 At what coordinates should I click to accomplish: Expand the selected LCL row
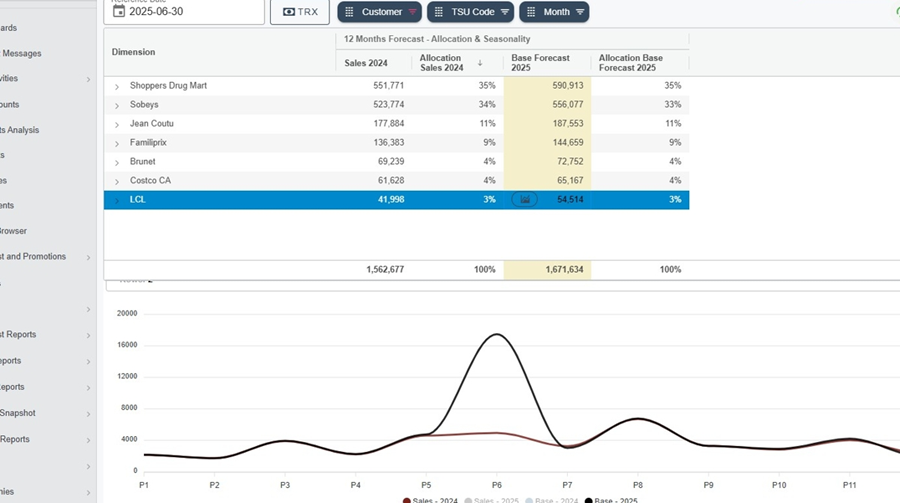point(117,200)
